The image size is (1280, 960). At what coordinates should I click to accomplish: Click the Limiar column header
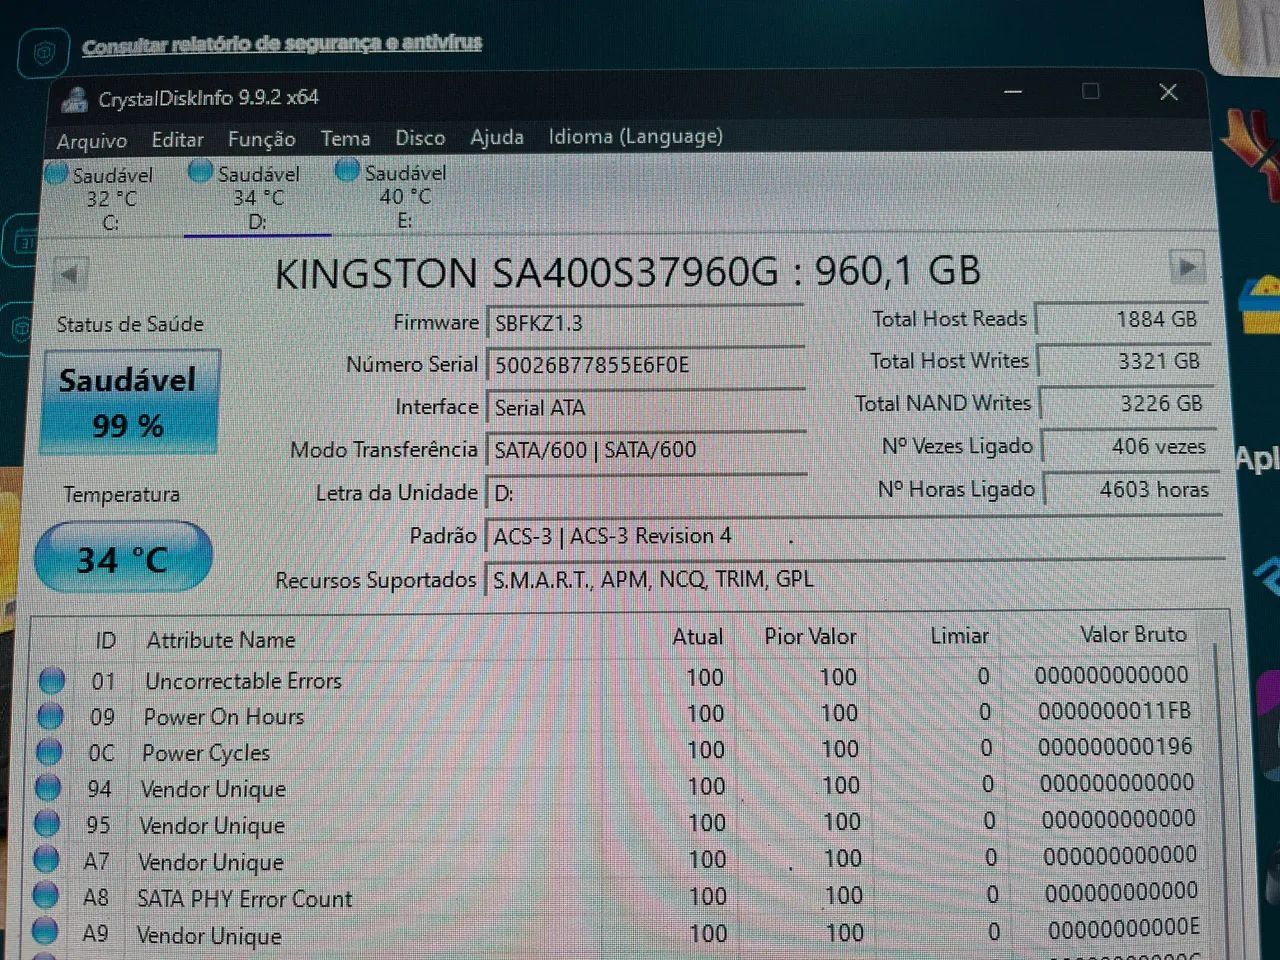959,635
